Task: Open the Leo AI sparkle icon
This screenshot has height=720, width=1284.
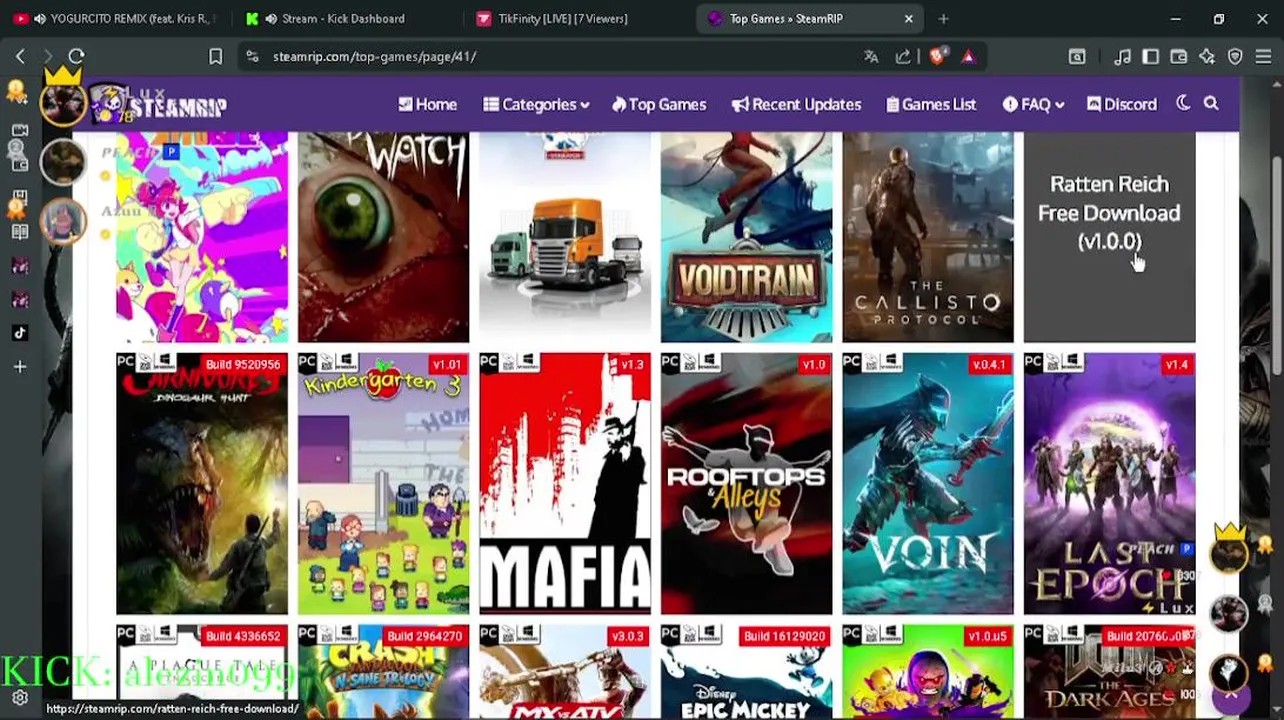Action: tap(1207, 57)
